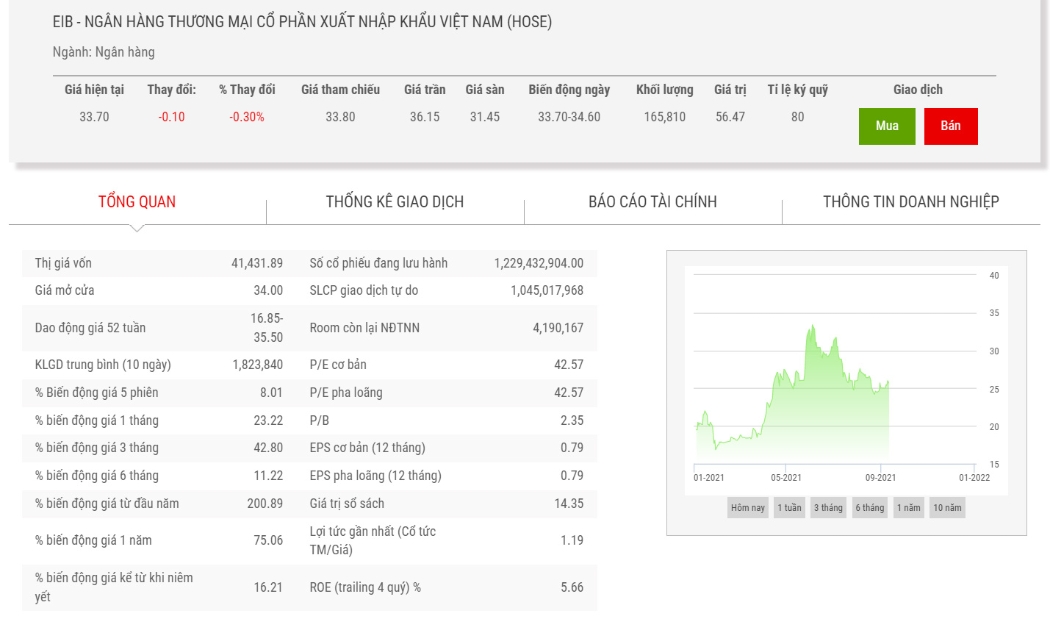Click the Ngành: Ngân hàng sector label
Screen dimensions: 1050x630
click(104, 52)
